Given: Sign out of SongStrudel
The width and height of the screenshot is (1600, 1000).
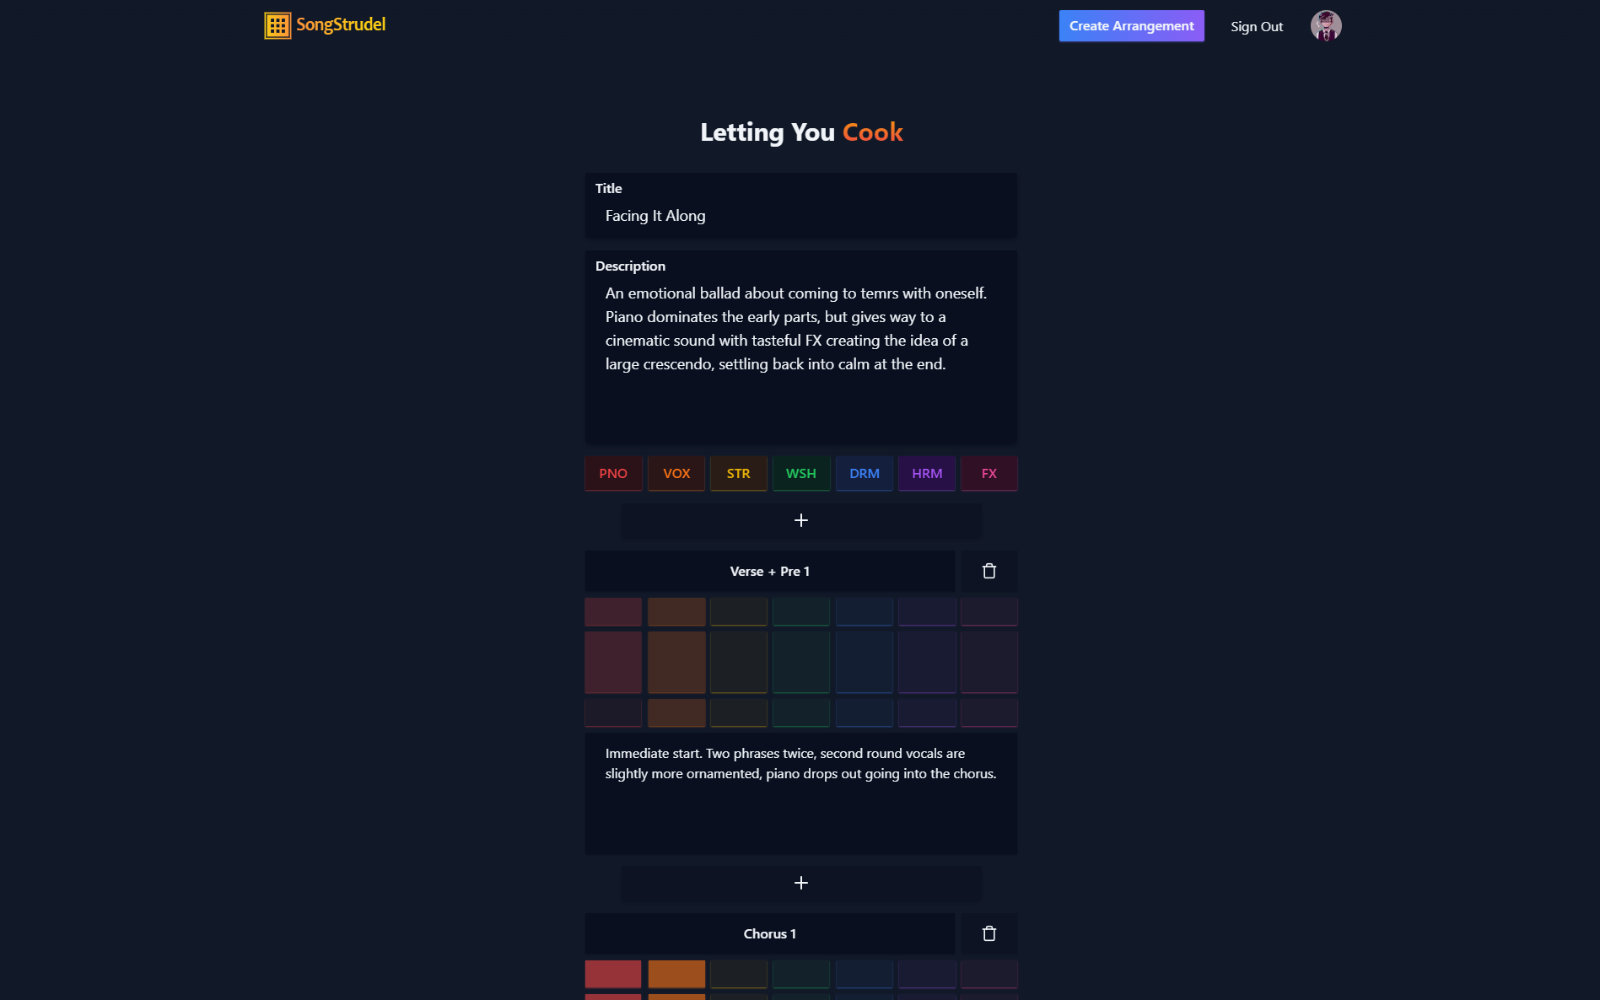Looking at the screenshot, I should pyautogui.click(x=1256, y=26).
